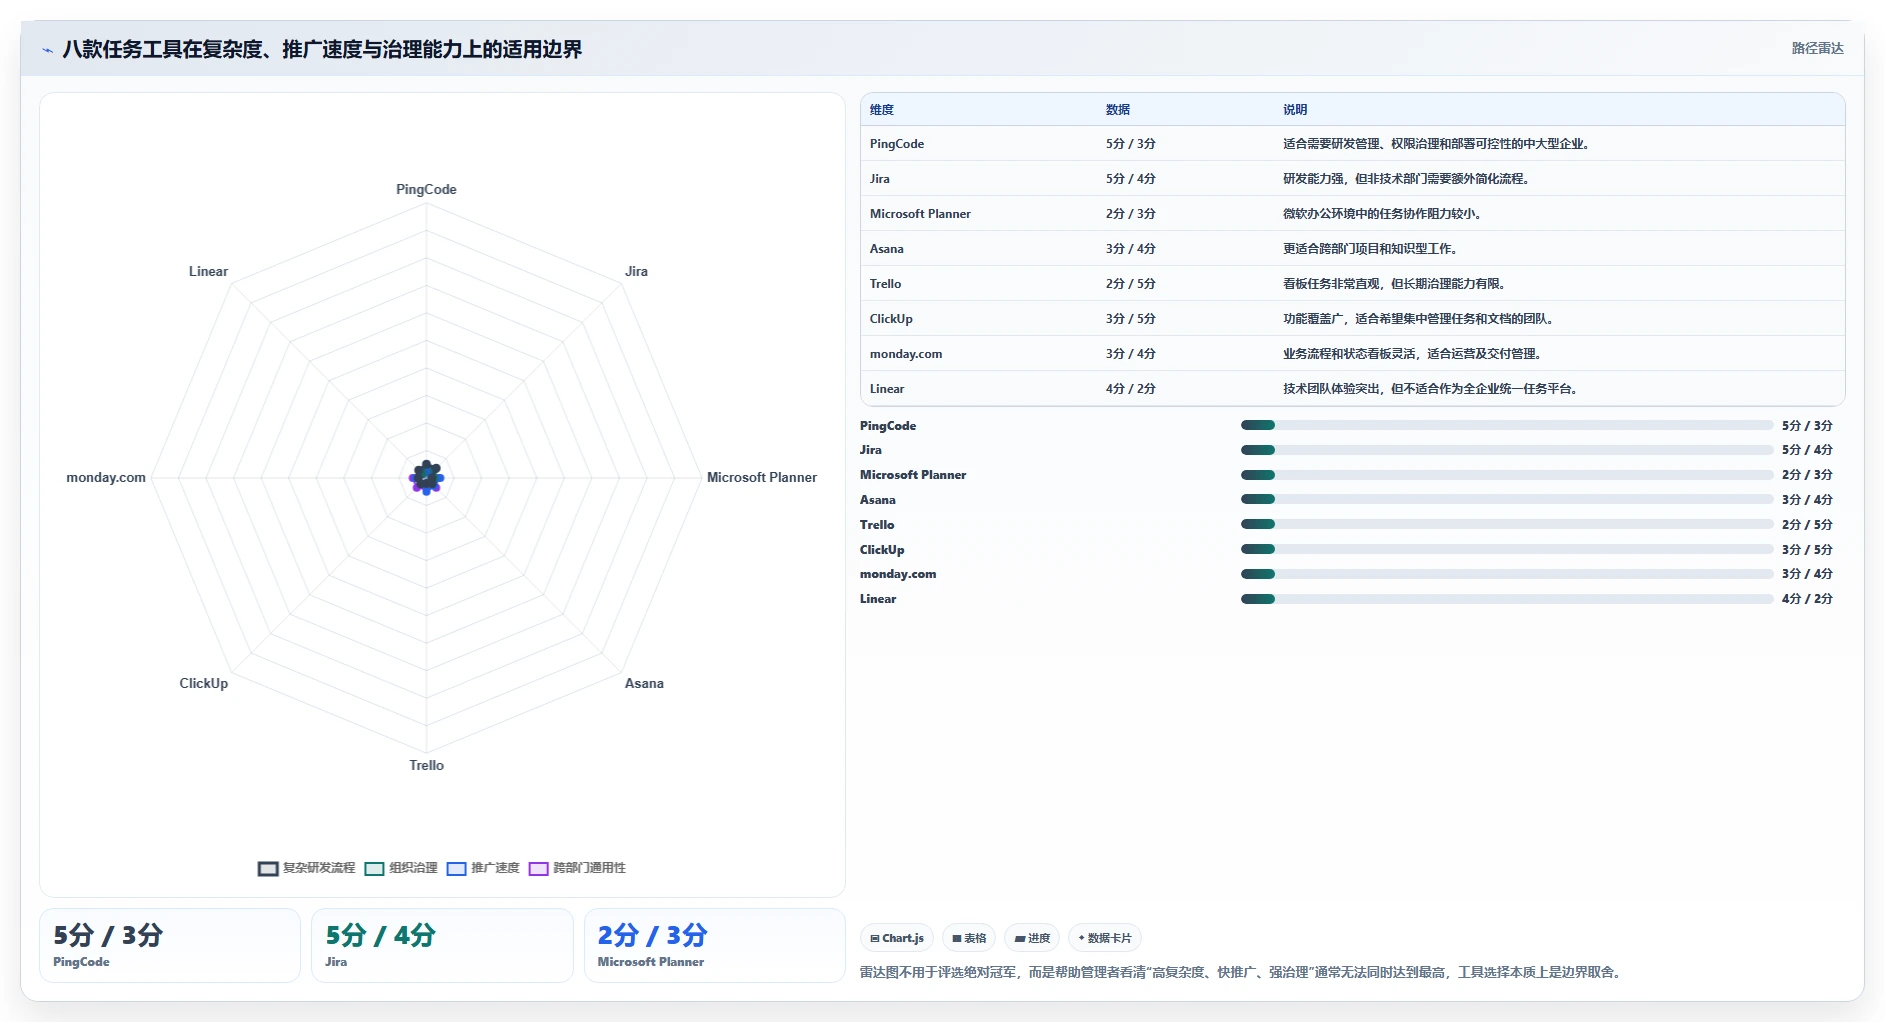This screenshot has width=1885, height=1022.
Task: Click table description 功能覆盖广
Action: tap(1418, 319)
